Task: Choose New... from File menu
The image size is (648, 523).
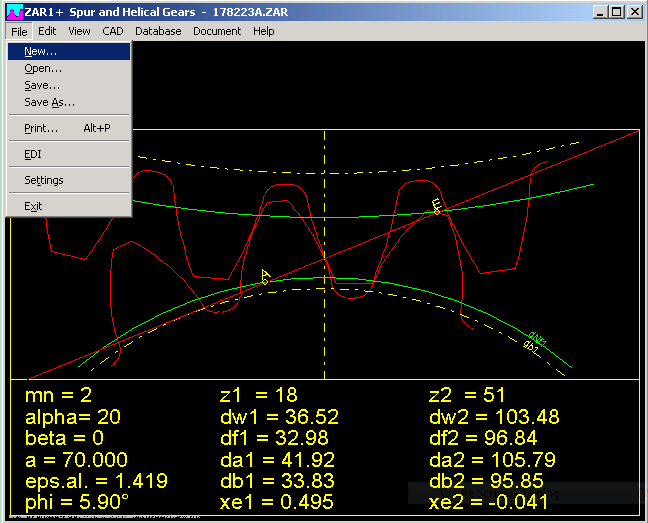Action: click(69, 52)
